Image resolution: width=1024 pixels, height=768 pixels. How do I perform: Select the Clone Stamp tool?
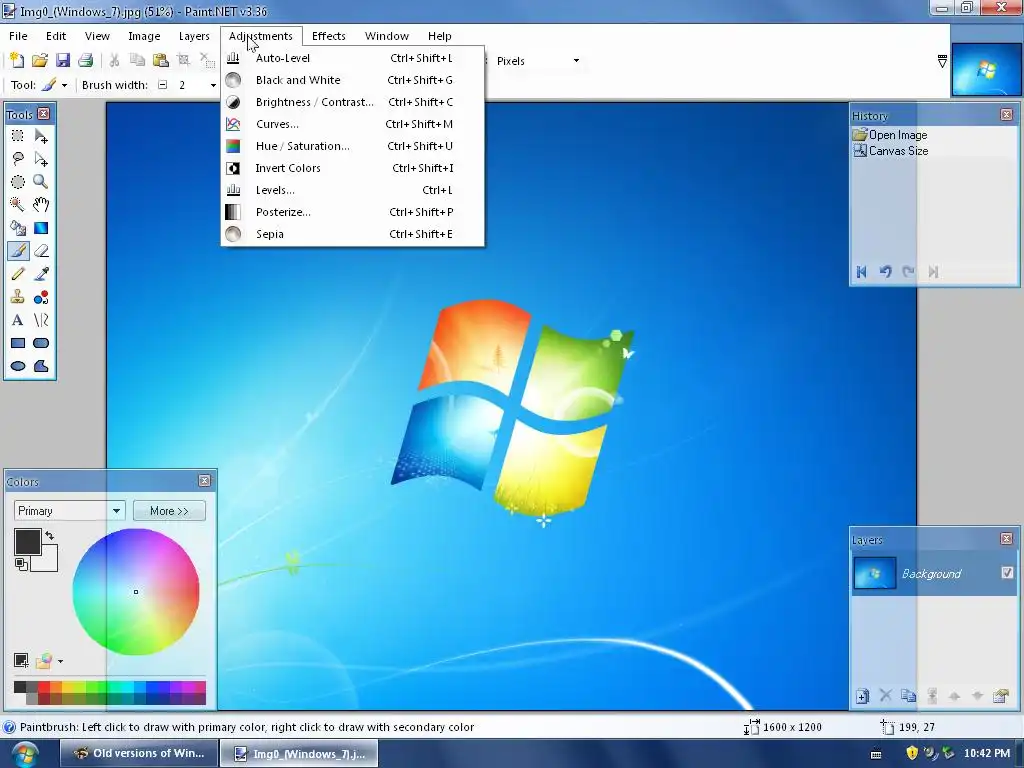point(18,297)
